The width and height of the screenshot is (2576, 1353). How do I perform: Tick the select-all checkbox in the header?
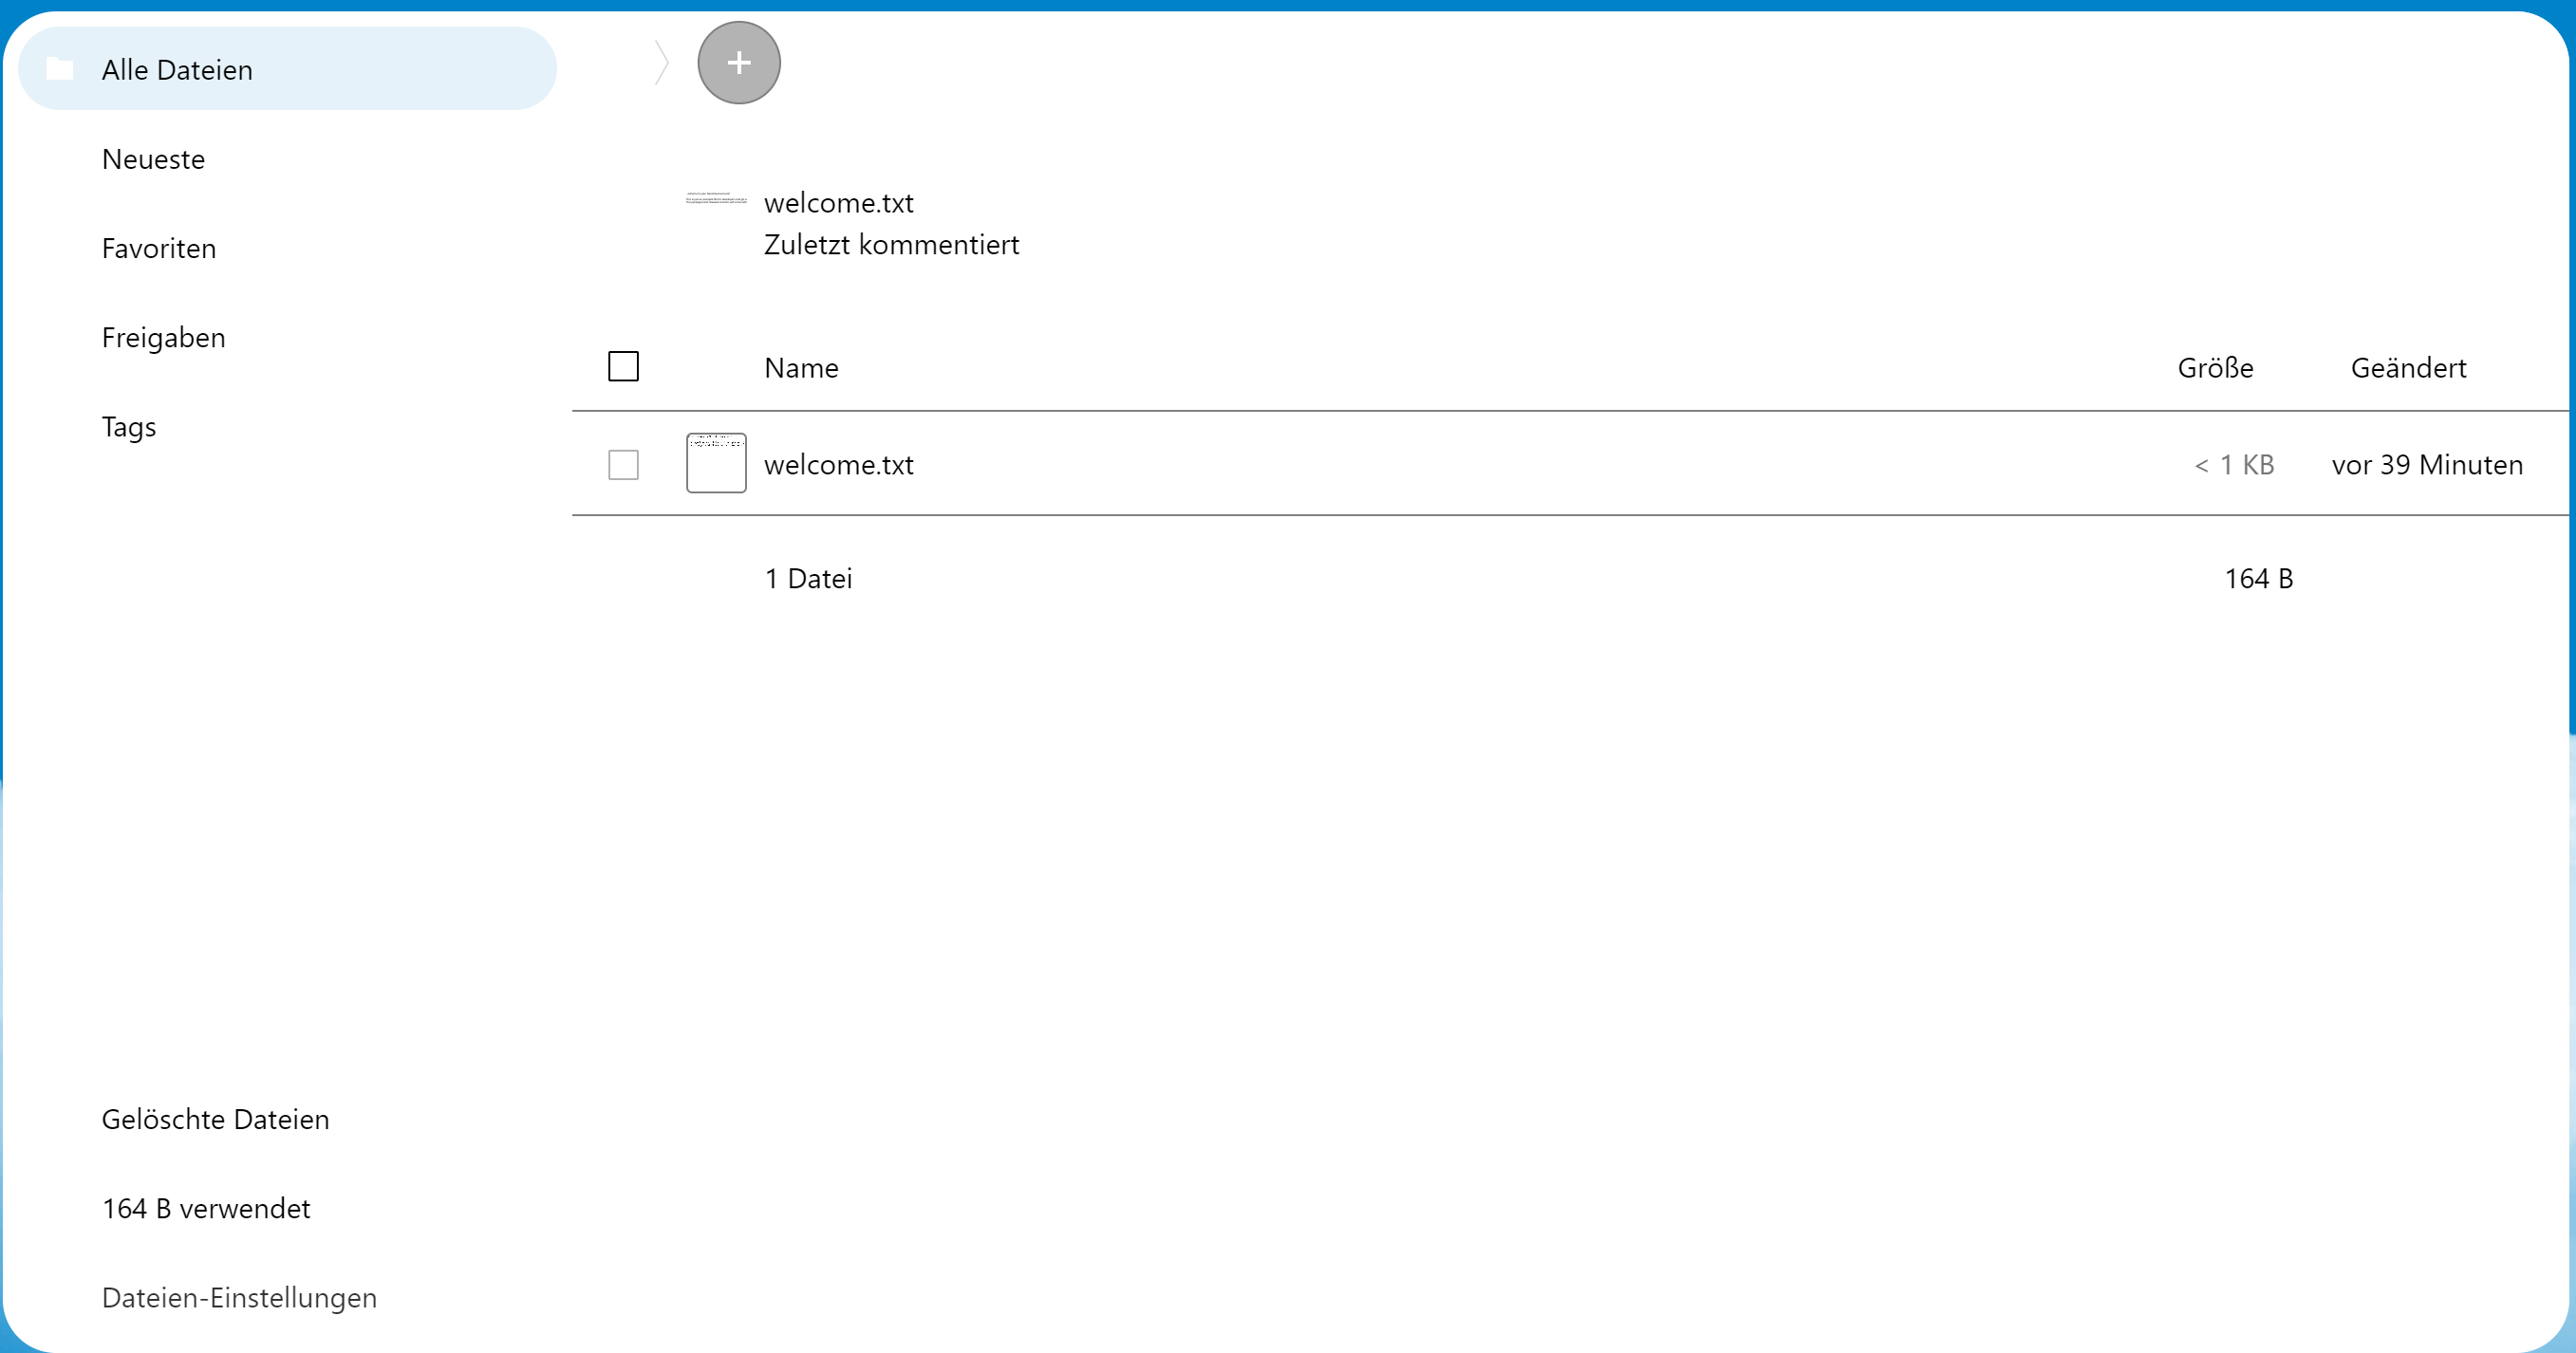click(623, 366)
